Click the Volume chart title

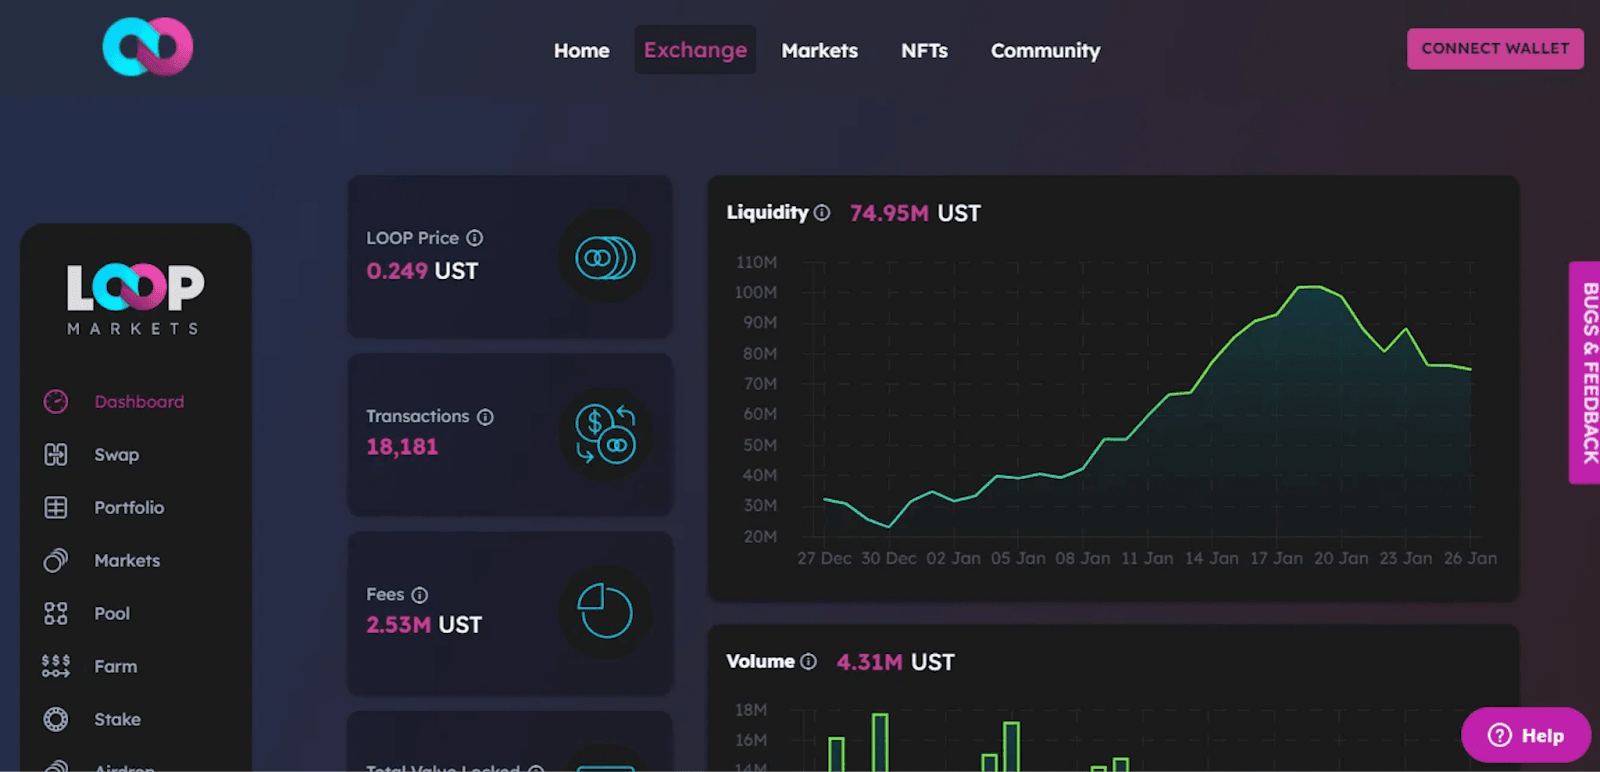tap(760, 661)
